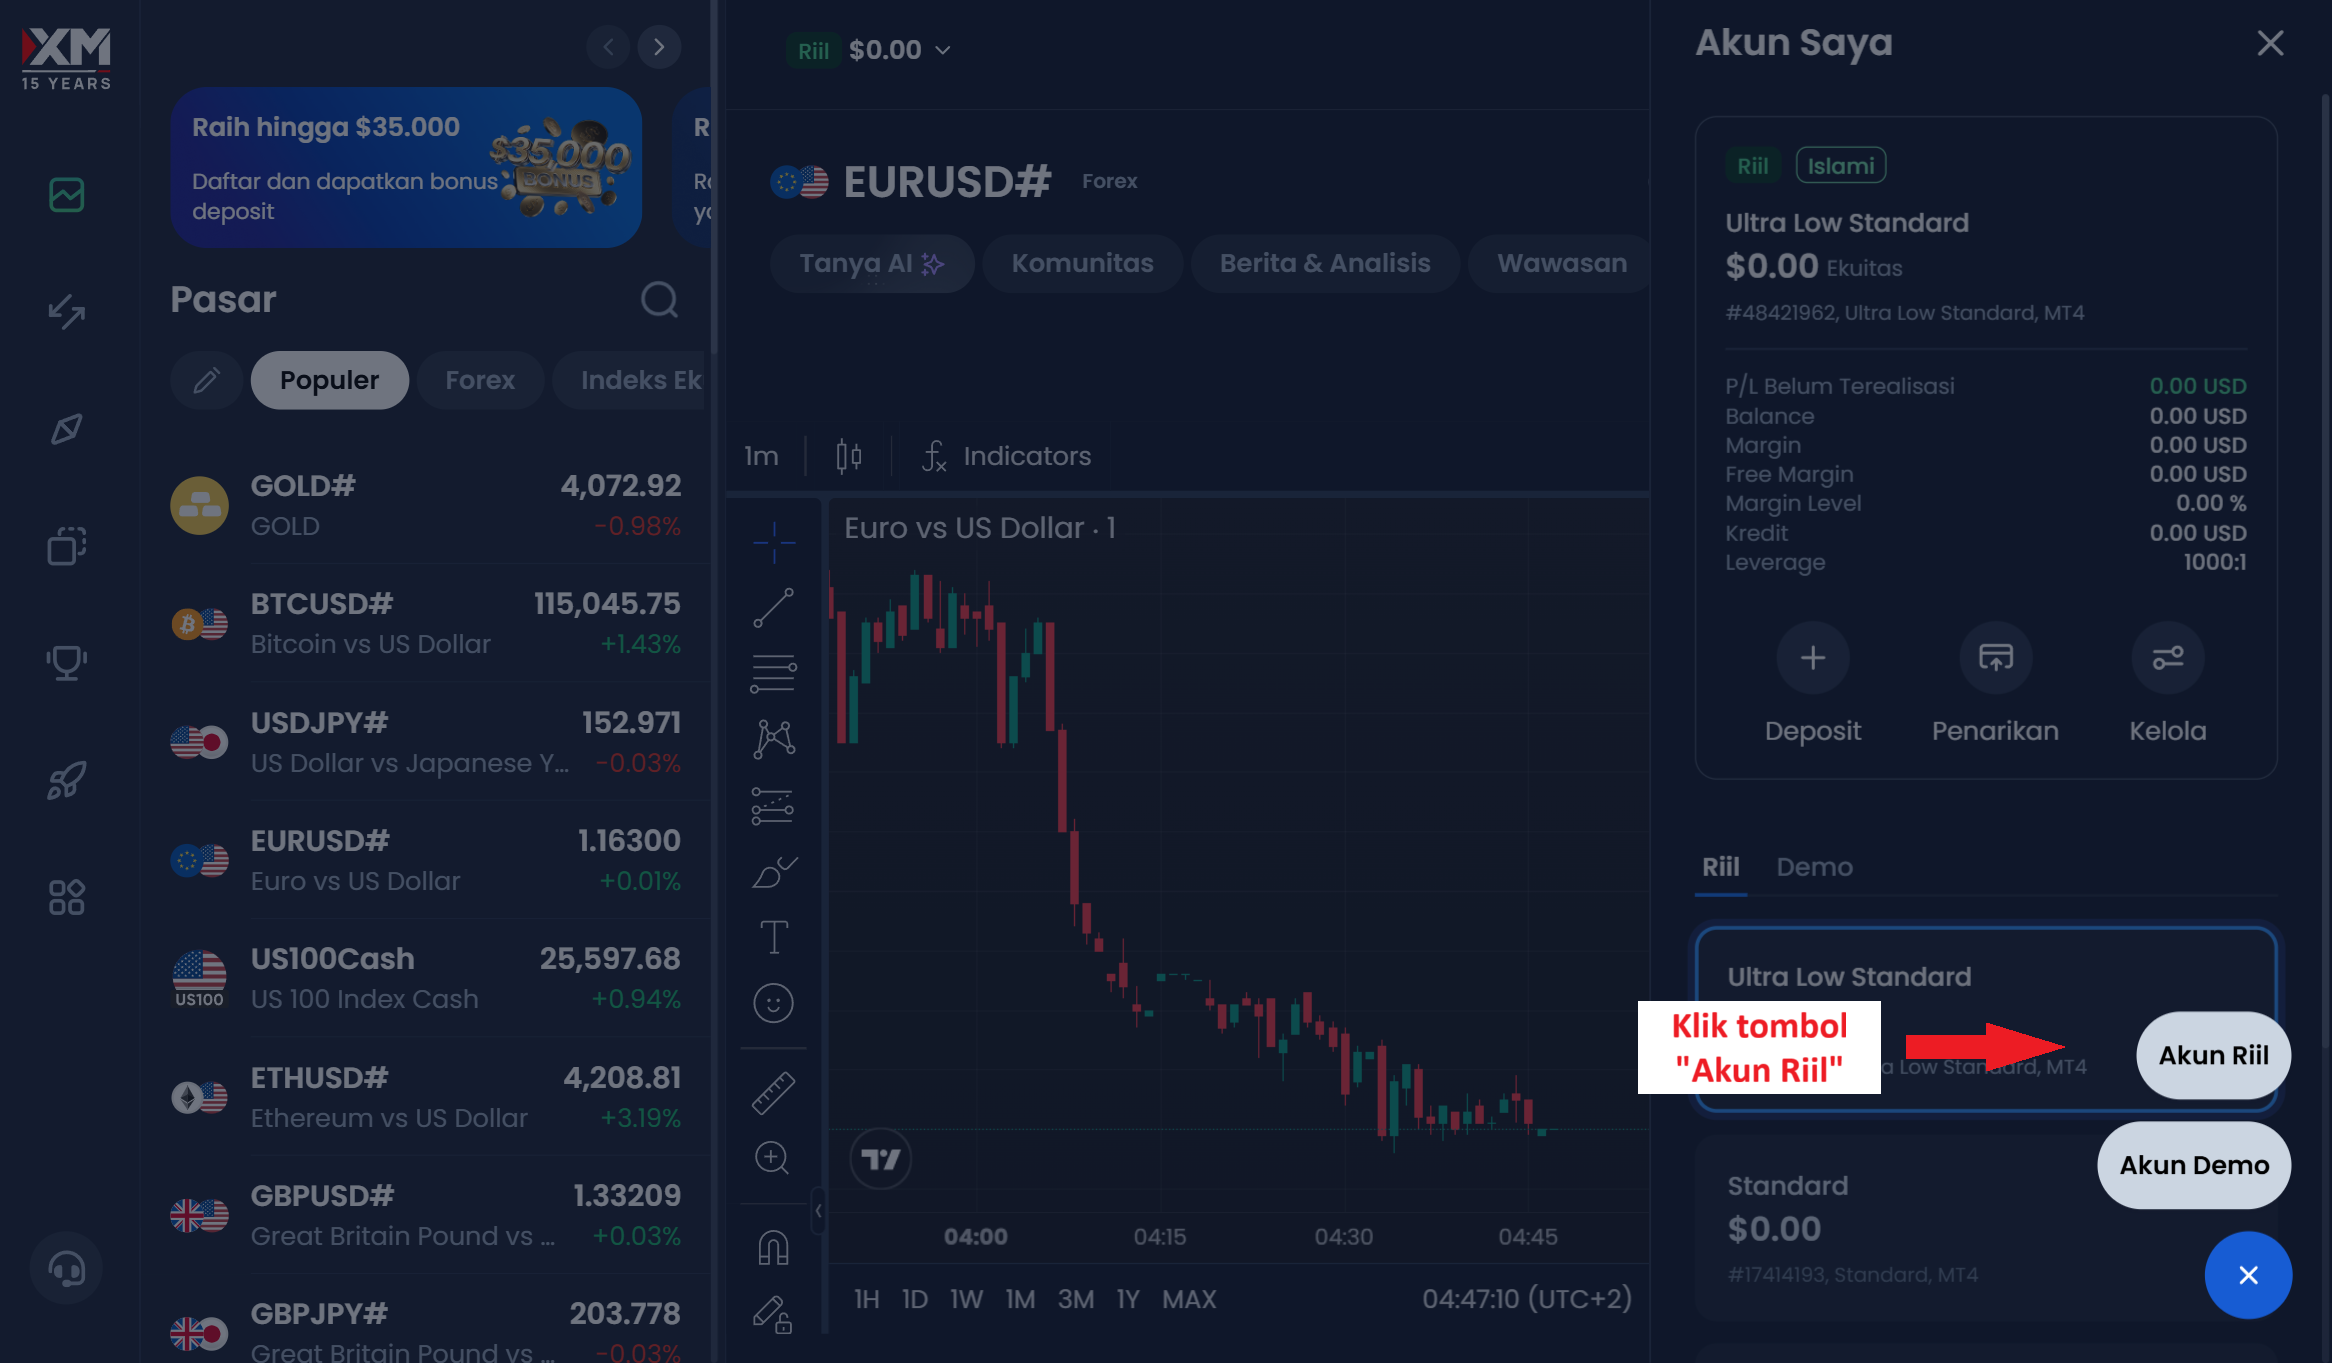Select GOLD# from the market list
This screenshot has width=2332, height=1363.
click(x=426, y=505)
